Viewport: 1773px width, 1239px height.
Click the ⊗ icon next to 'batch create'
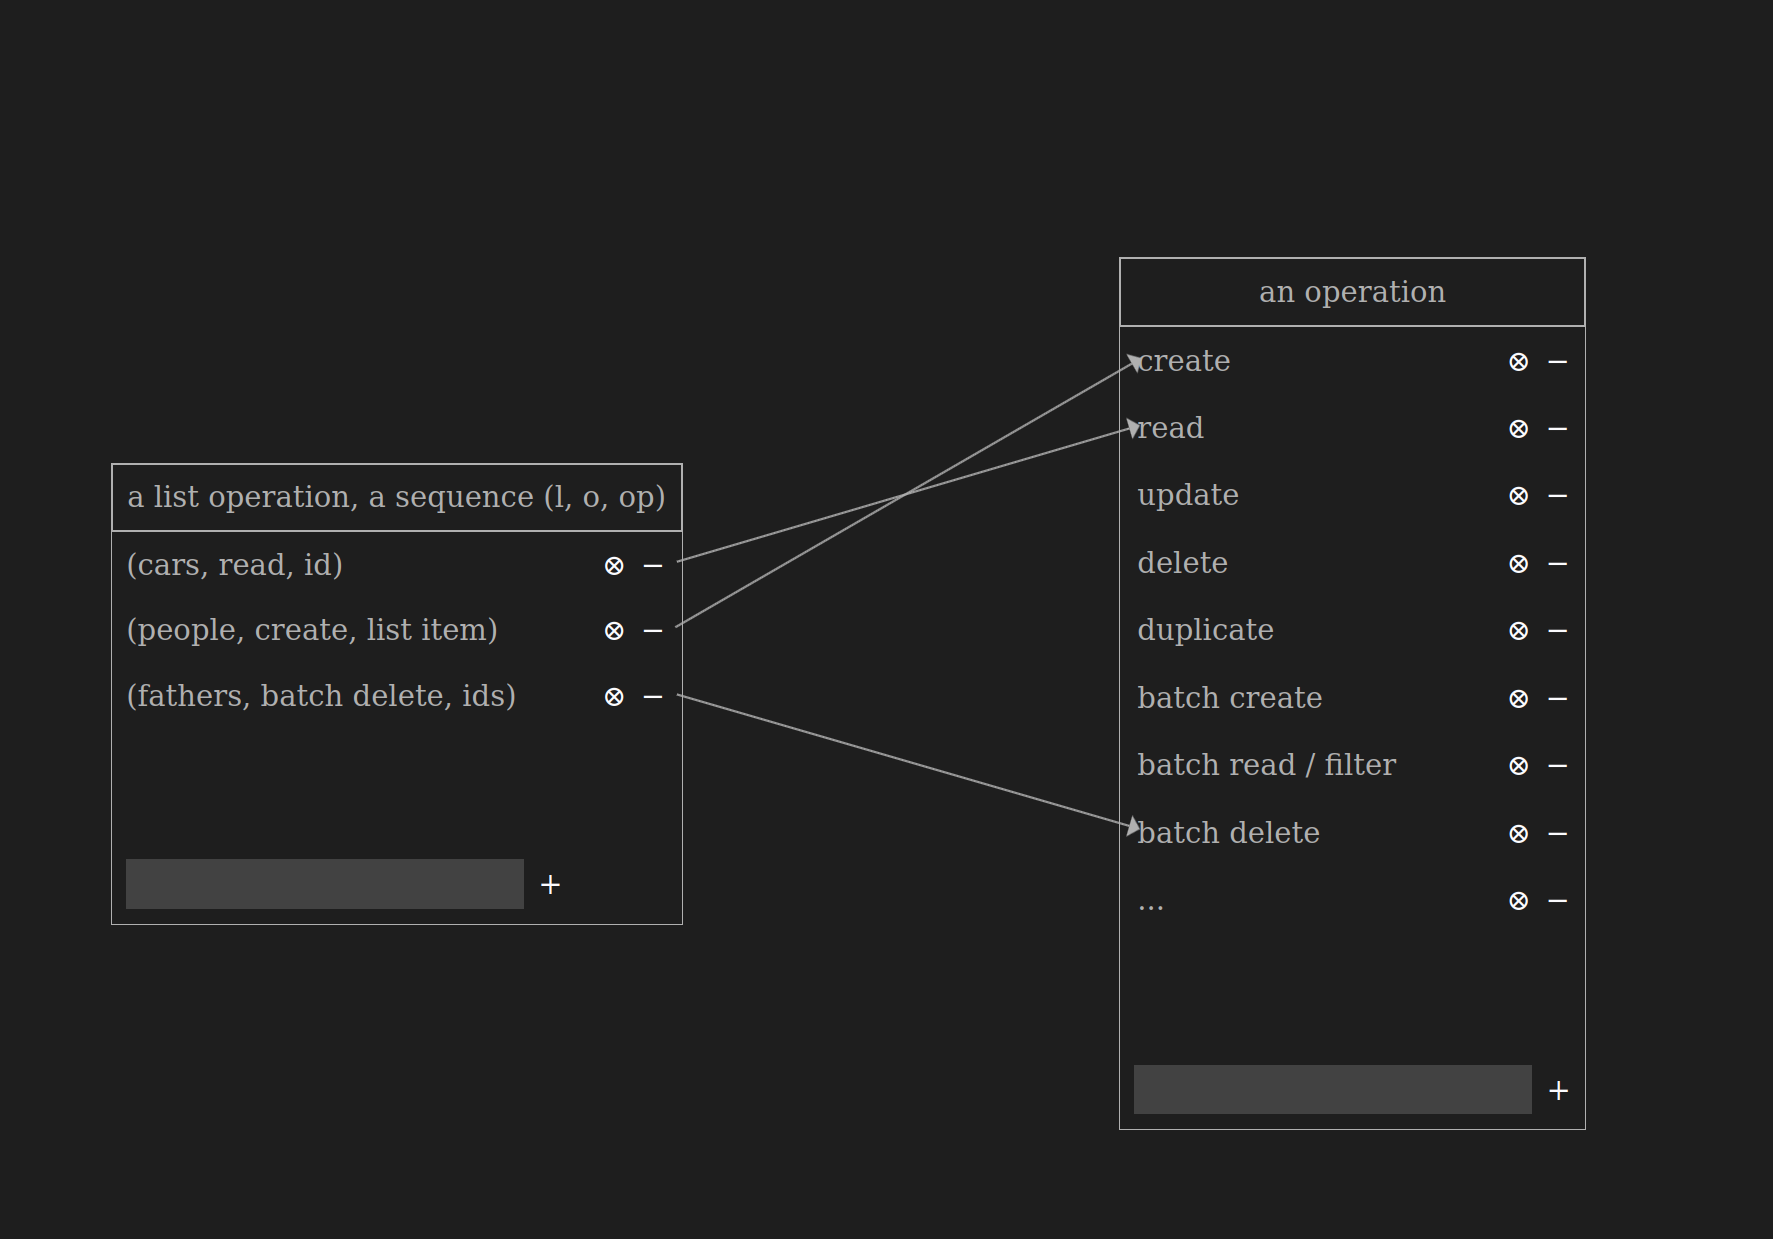pos(1518,699)
